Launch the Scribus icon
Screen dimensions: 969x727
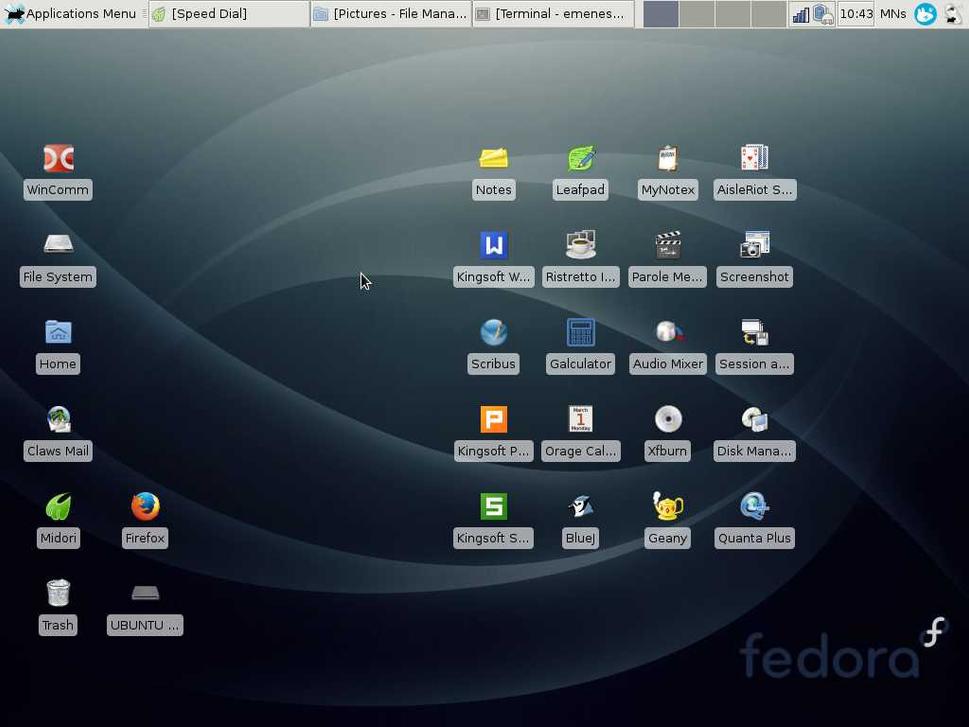[494, 333]
